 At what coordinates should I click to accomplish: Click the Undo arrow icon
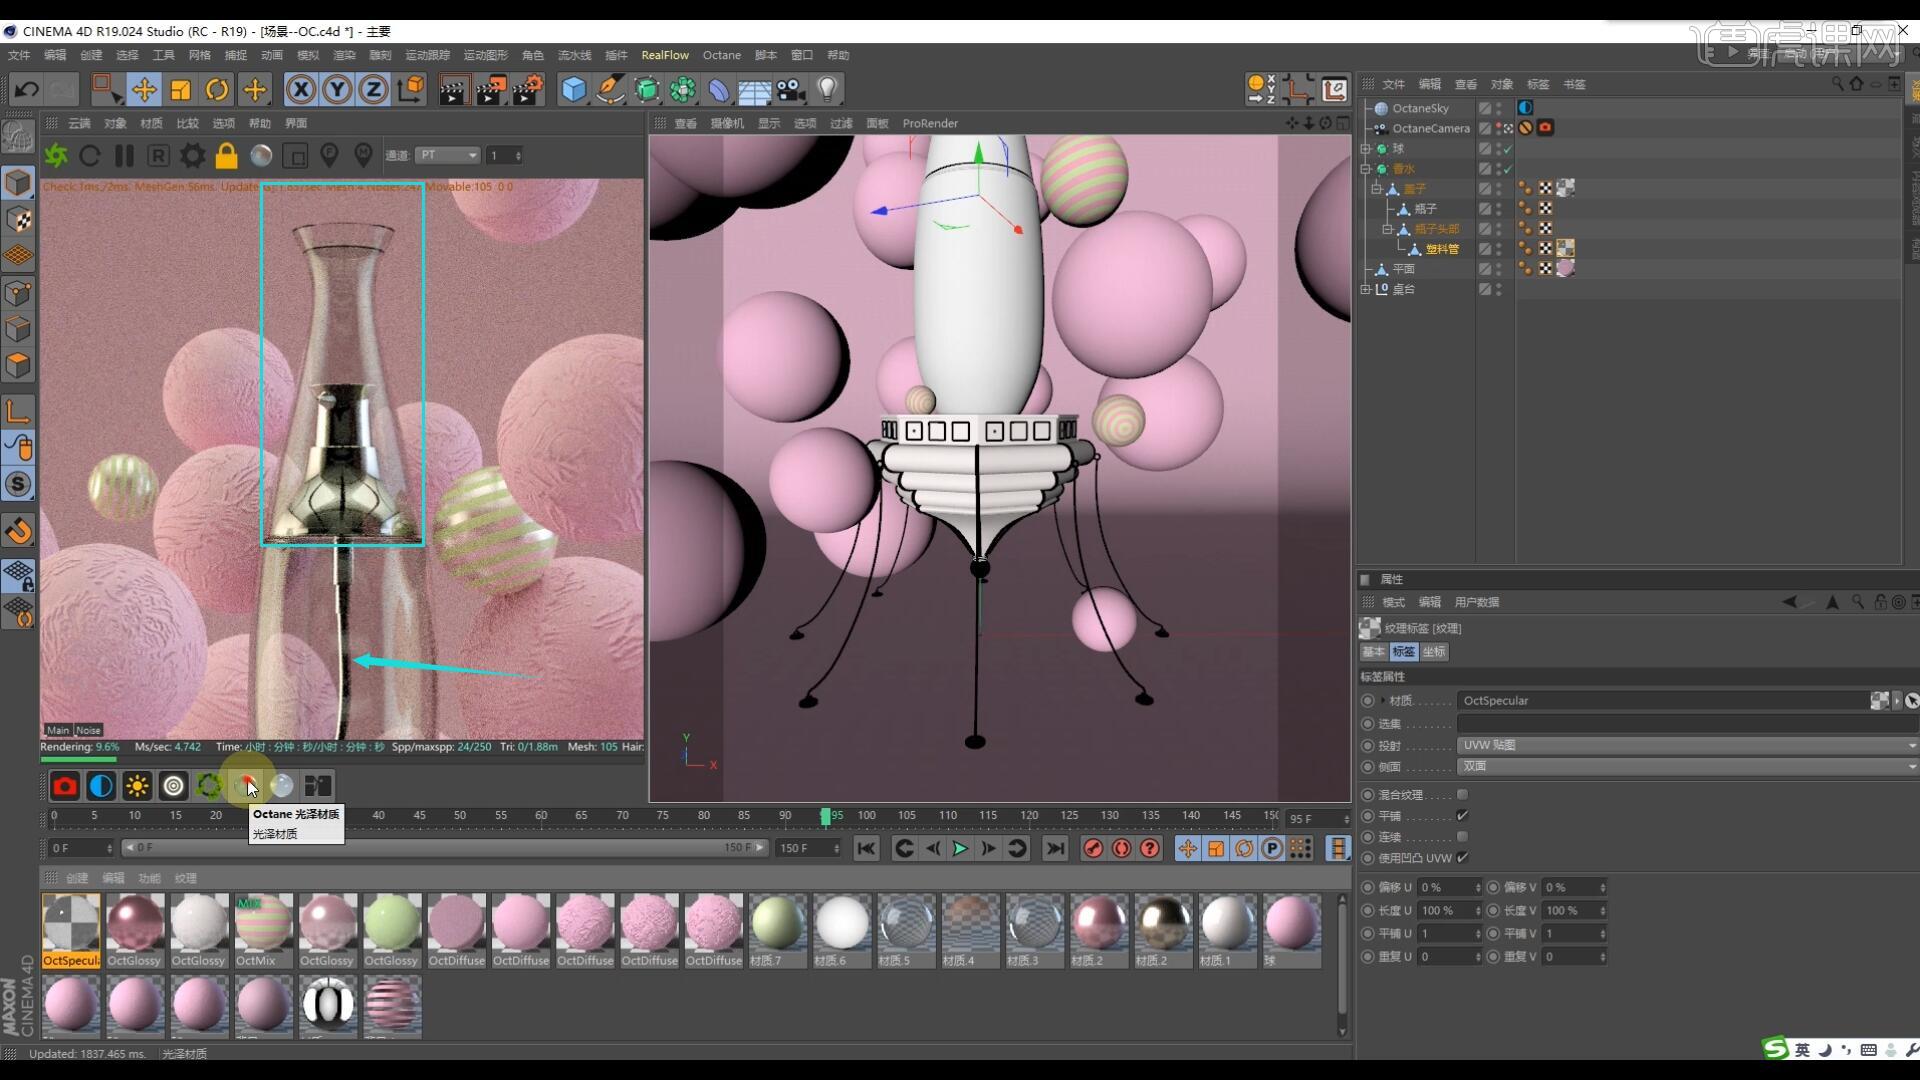coord(26,89)
